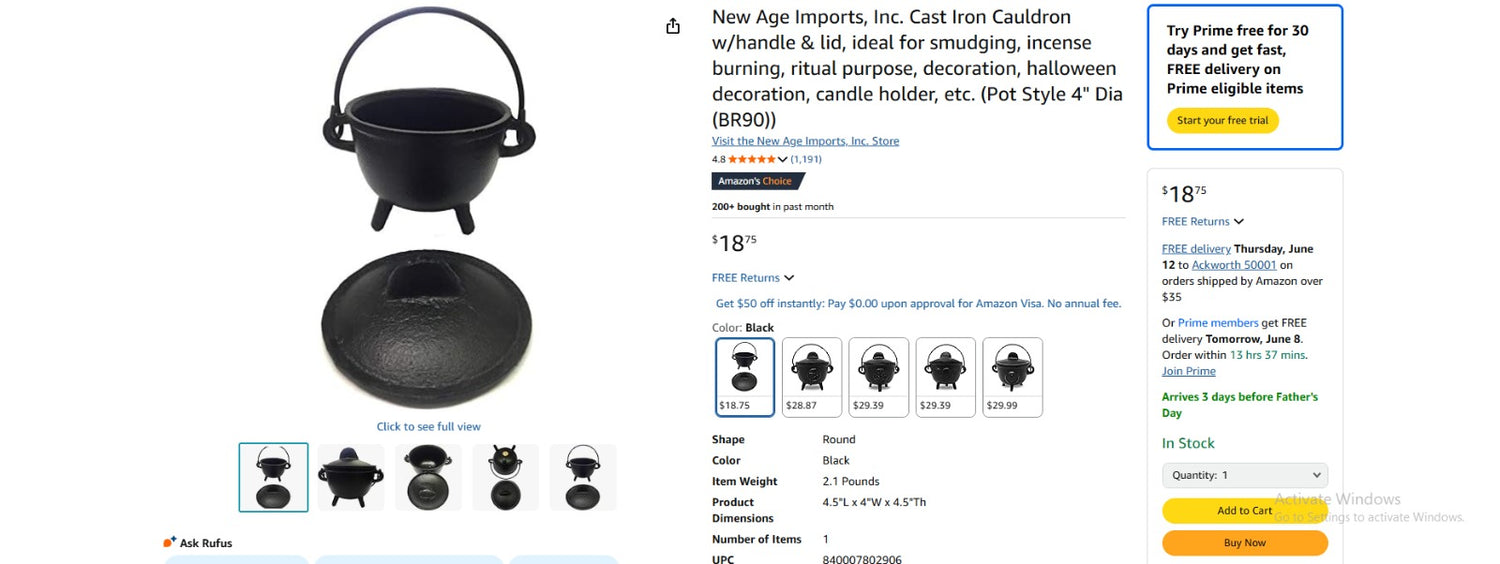Viewport: 1500px width, 564px height.
Task: Click the share icon beside product title
Action: point(673,26)
